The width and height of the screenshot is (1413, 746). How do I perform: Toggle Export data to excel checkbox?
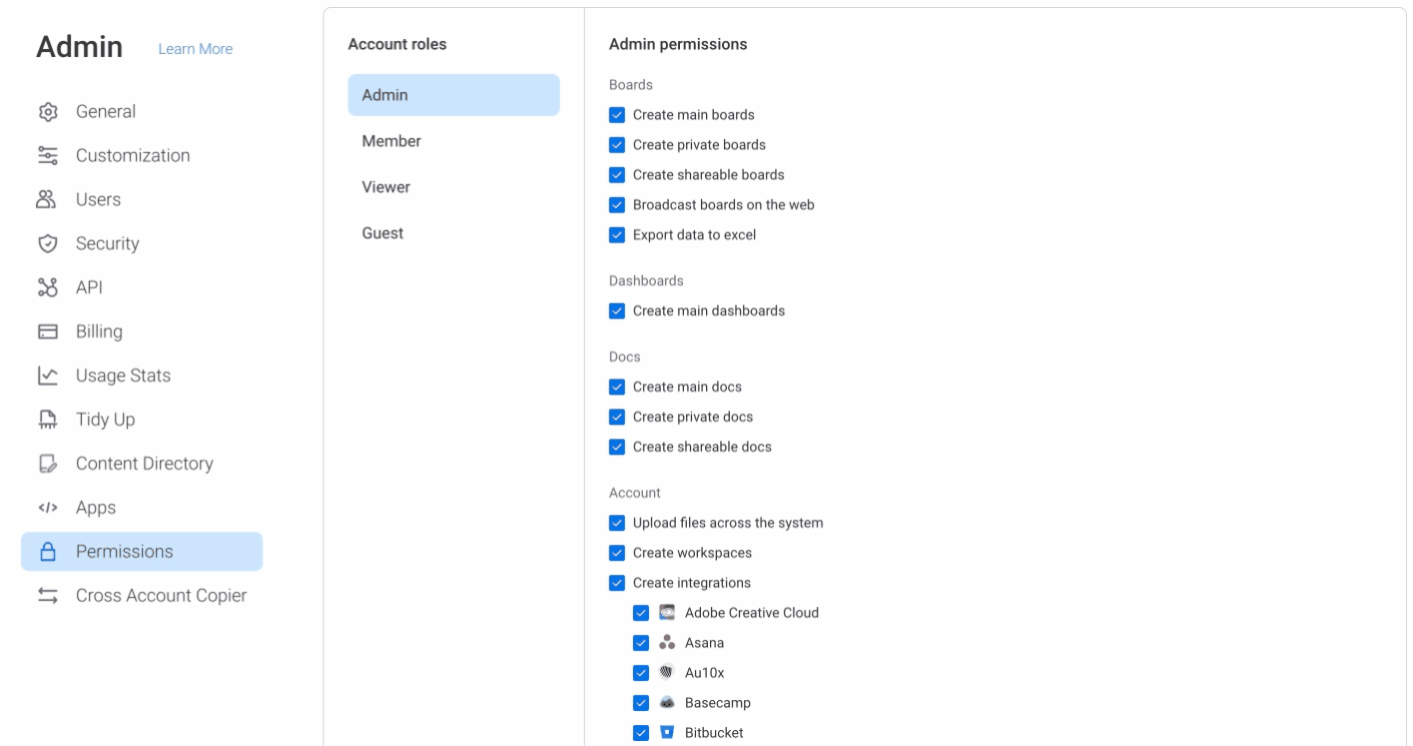pos(617,235)
